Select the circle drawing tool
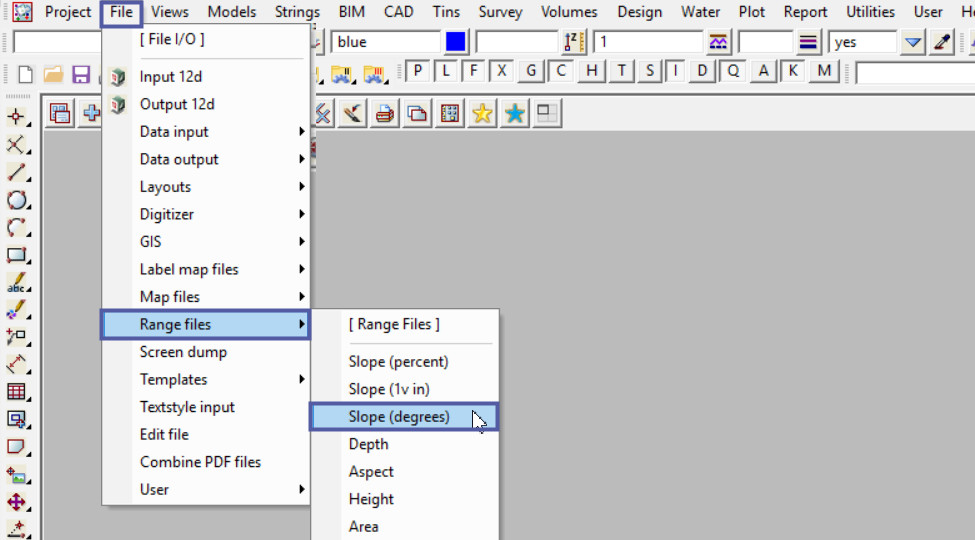The image size is (975, 540). click(x=17, y=200)
